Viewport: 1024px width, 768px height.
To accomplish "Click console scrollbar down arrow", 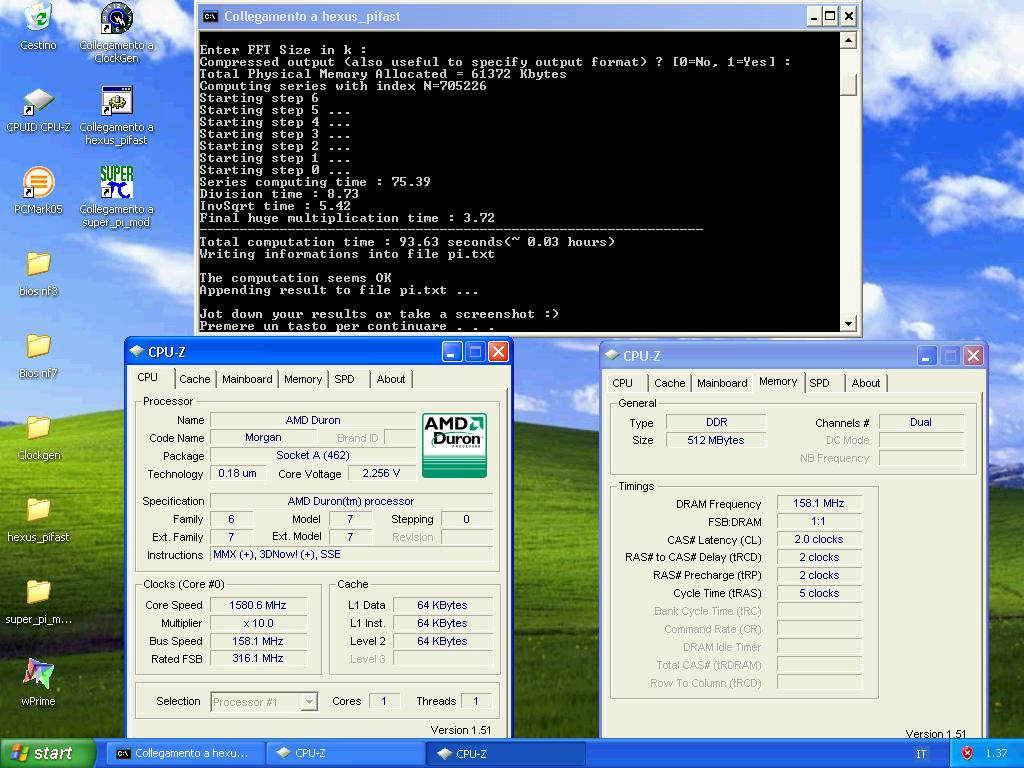I will pos(848,323).
